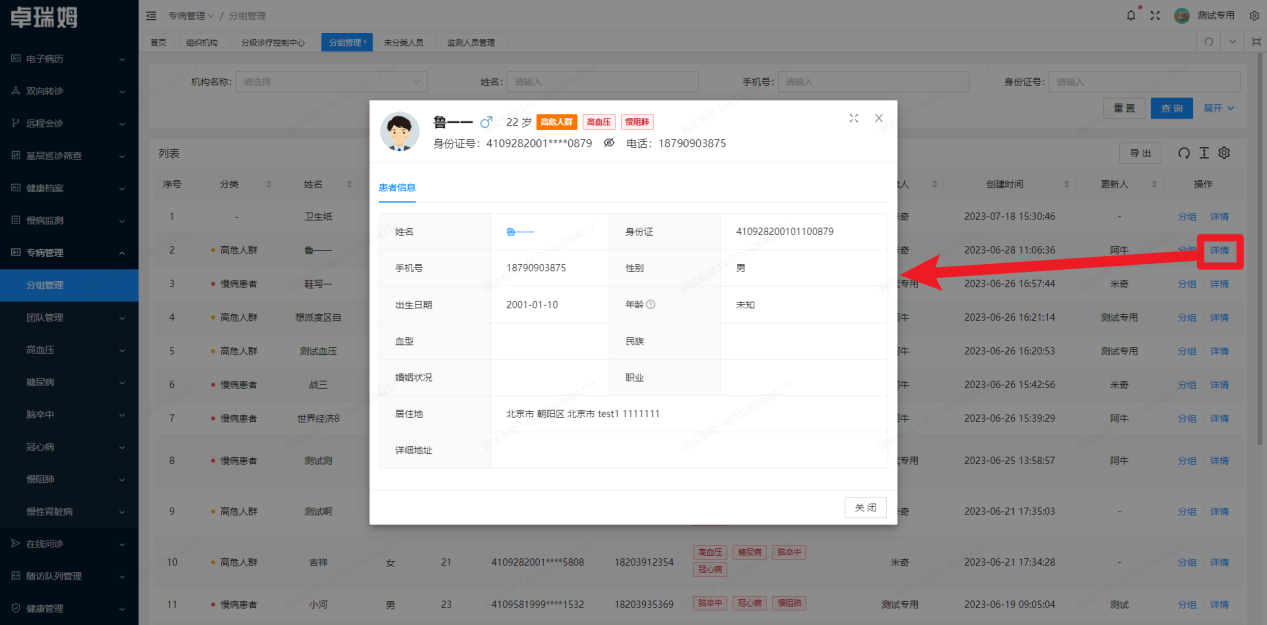The image size is (1267, 625).
Task: Maximize the patient detail dialog
Action: (853, 118)
